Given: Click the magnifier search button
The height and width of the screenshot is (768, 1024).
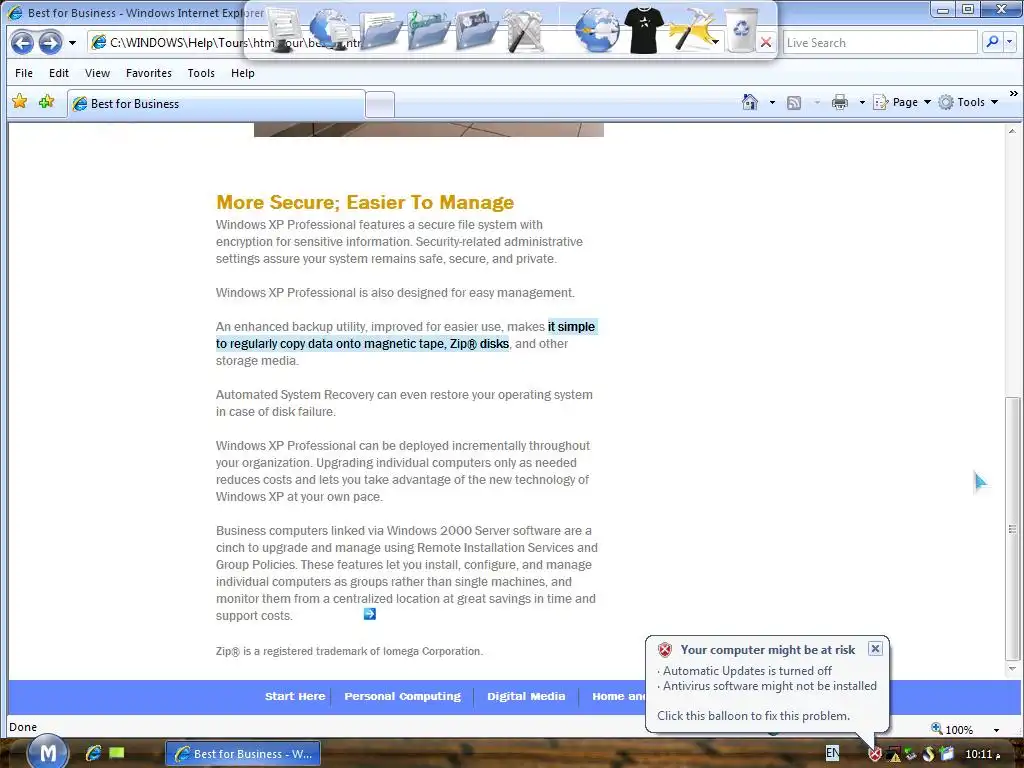Looking at the screenshot, I should (x=993, y=42).
